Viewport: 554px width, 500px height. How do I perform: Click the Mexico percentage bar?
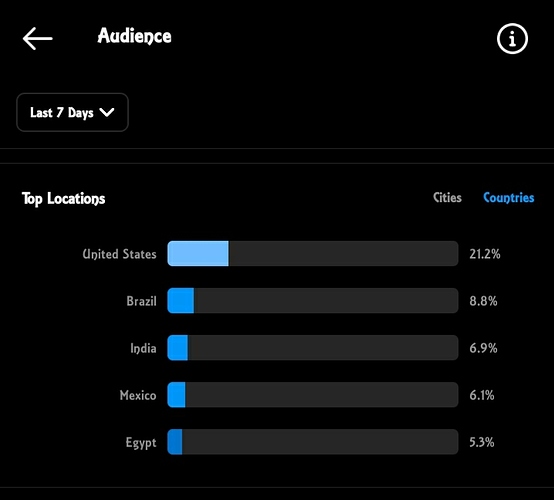click(x=313, y=395)
